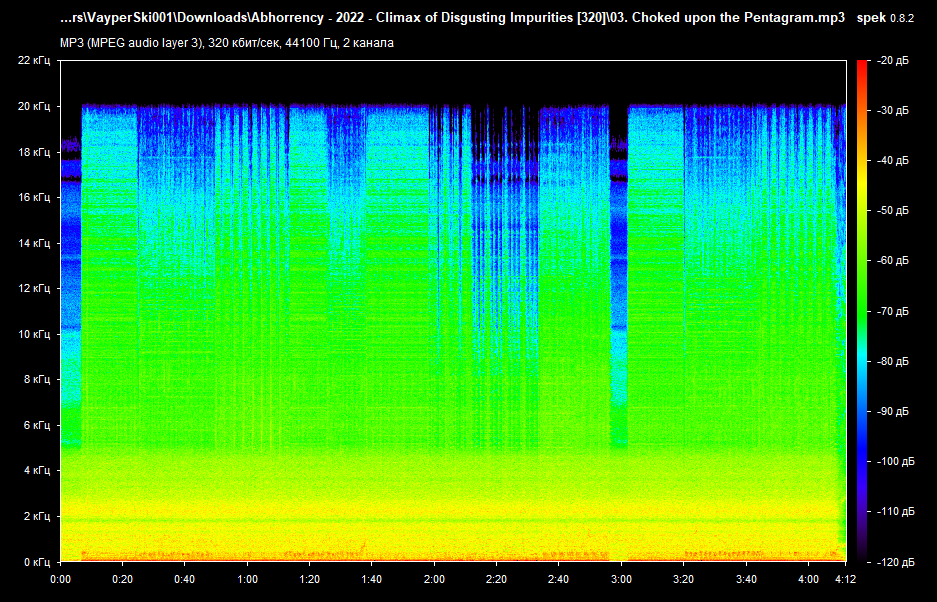Select the 2:00 time axis marker
Viewport: 937px width, 602px height.
pos(434,579)
